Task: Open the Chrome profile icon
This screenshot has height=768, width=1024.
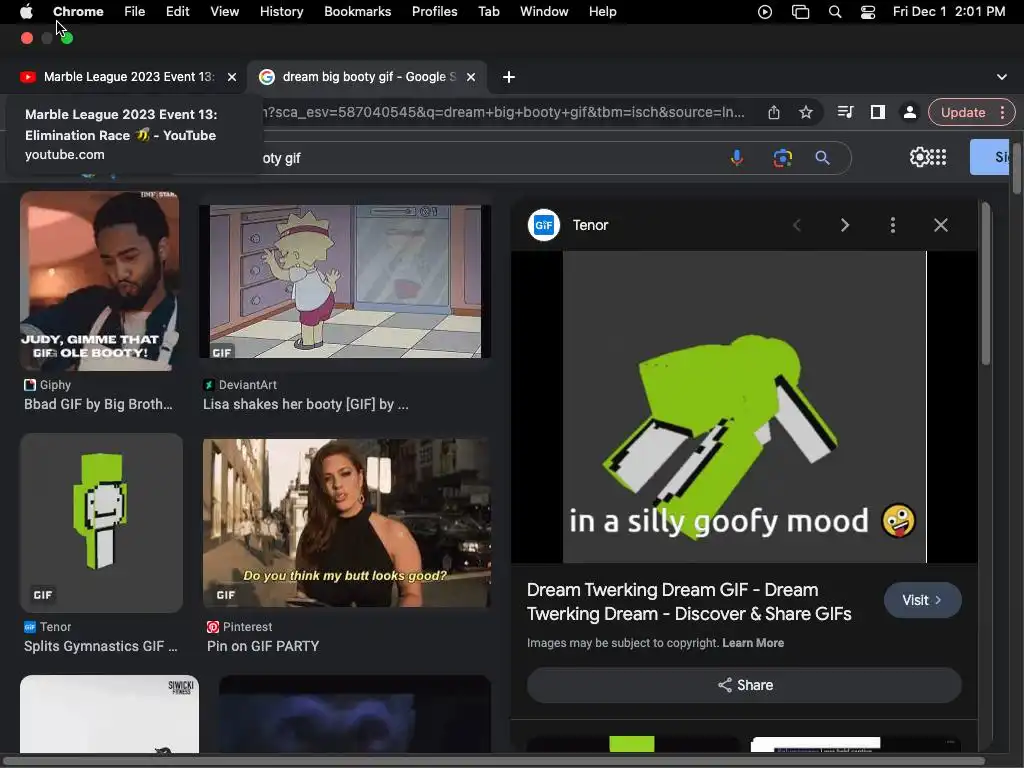Action: [x=909, y=112]
